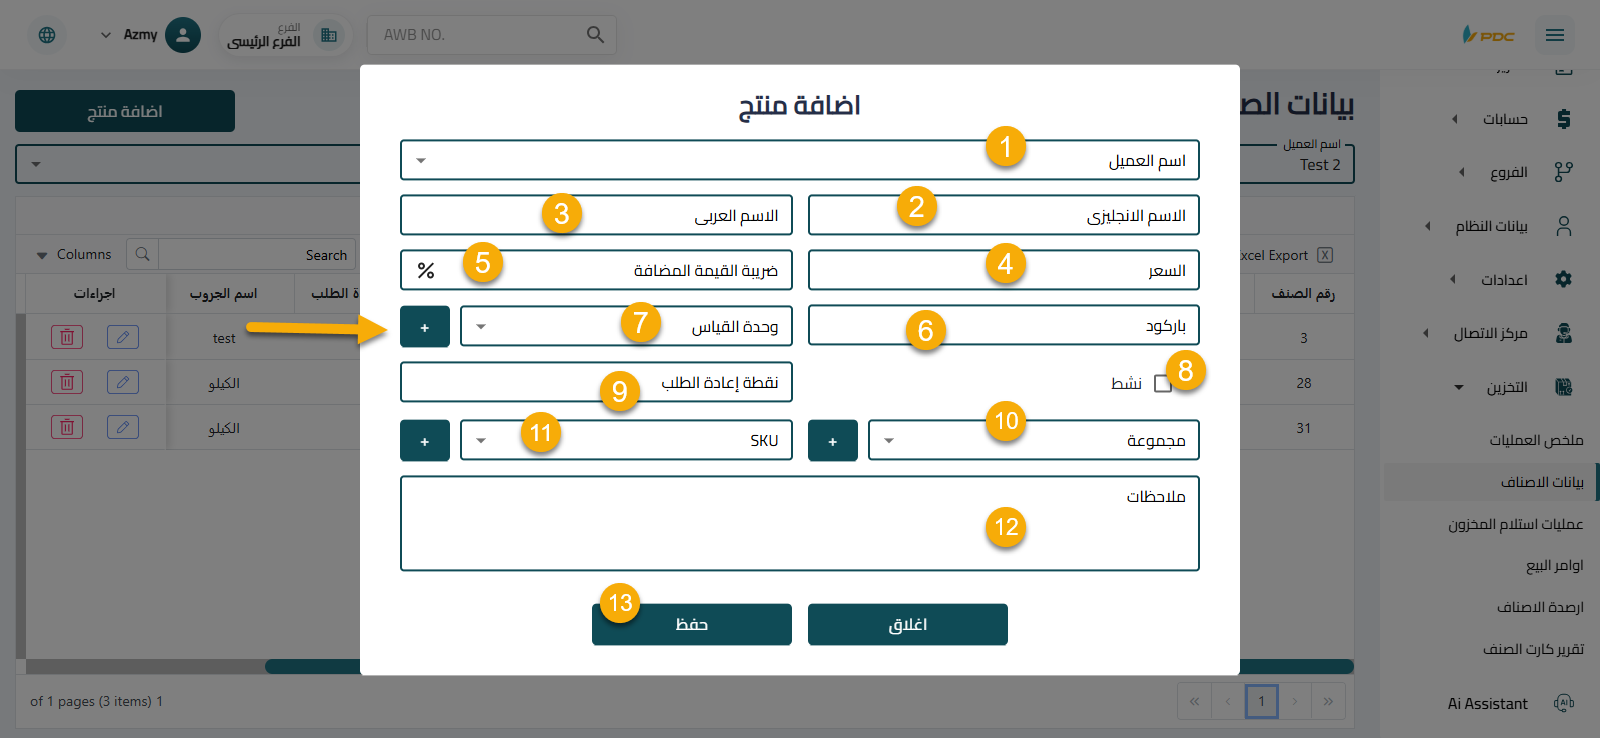
Task: Go to first page button
Action: (1194, 701)
